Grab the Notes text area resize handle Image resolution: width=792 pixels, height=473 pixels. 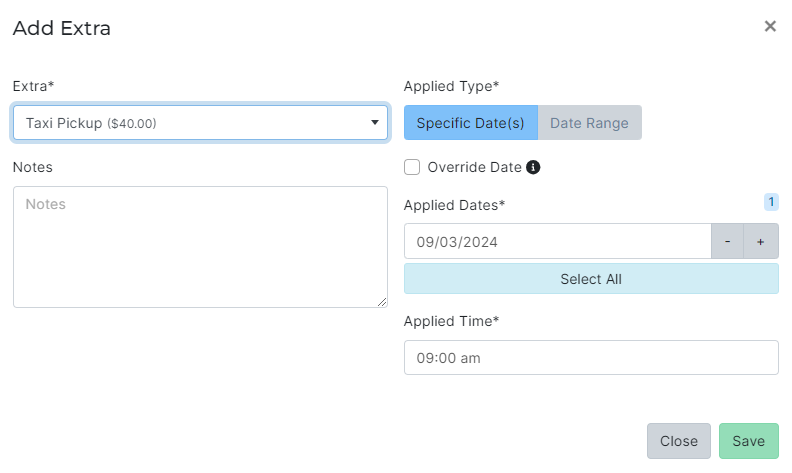click(382, 302)
